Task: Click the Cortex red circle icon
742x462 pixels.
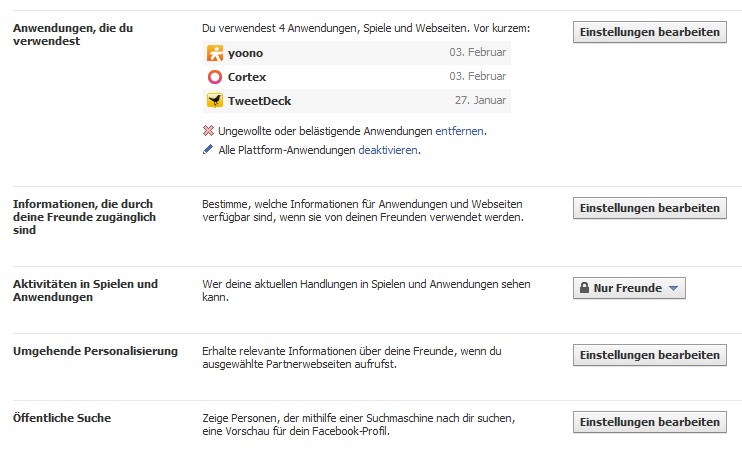Action: click(214, 77)
